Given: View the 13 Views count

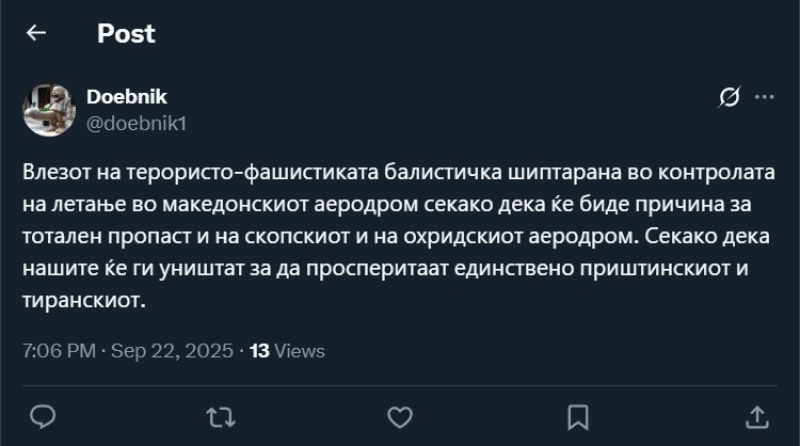Looking at the screenshot, I should tap(287, 351).
